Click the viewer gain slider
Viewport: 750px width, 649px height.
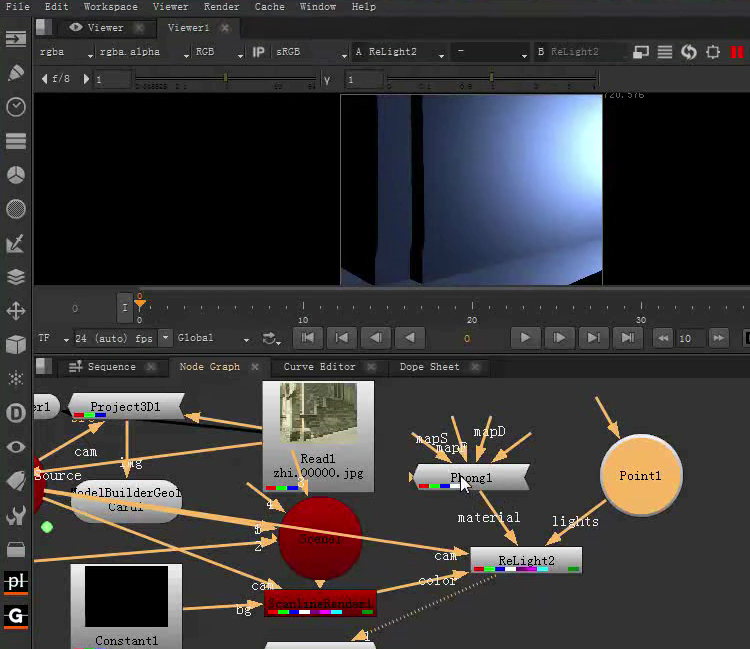225,78
